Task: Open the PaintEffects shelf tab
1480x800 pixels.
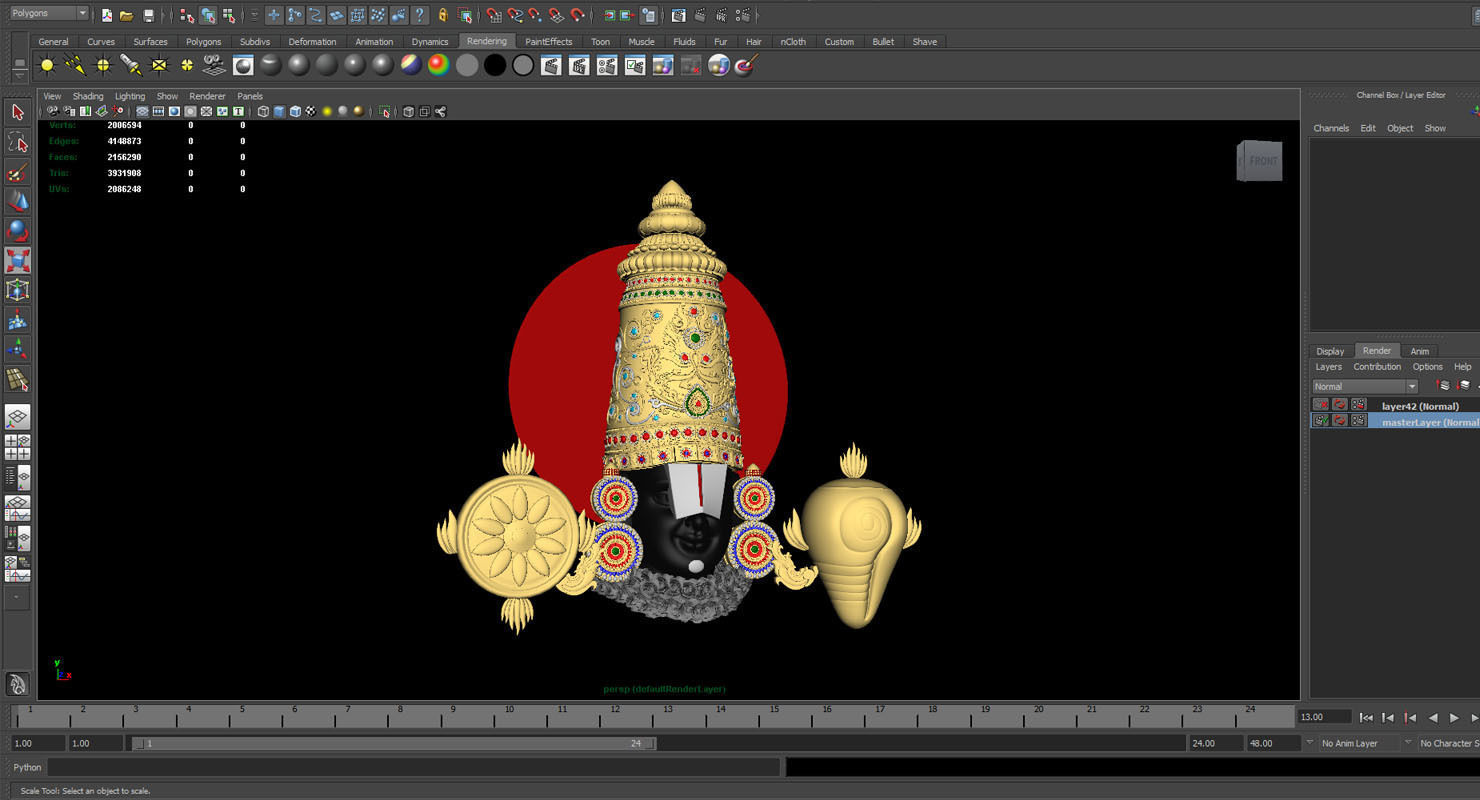Action: pyautogui.click(x=549, y=41)
